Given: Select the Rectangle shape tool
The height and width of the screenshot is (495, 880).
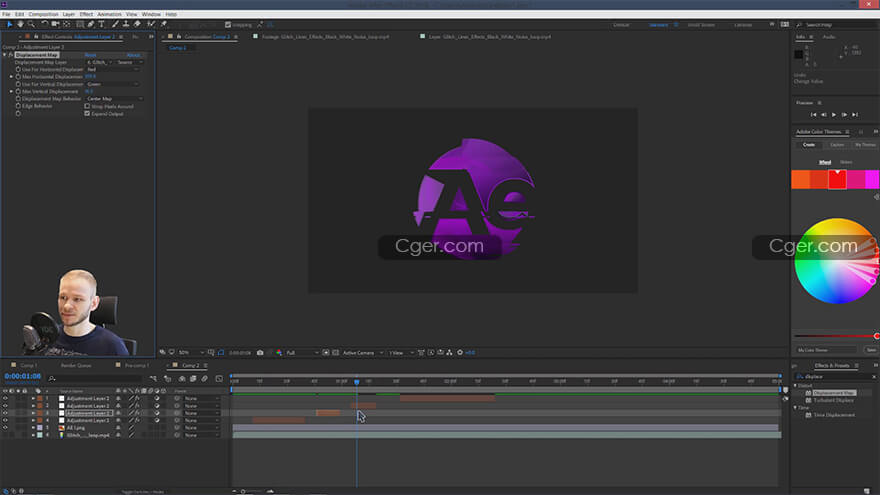Looking at the screenshot, I should [x=80, y=24].
